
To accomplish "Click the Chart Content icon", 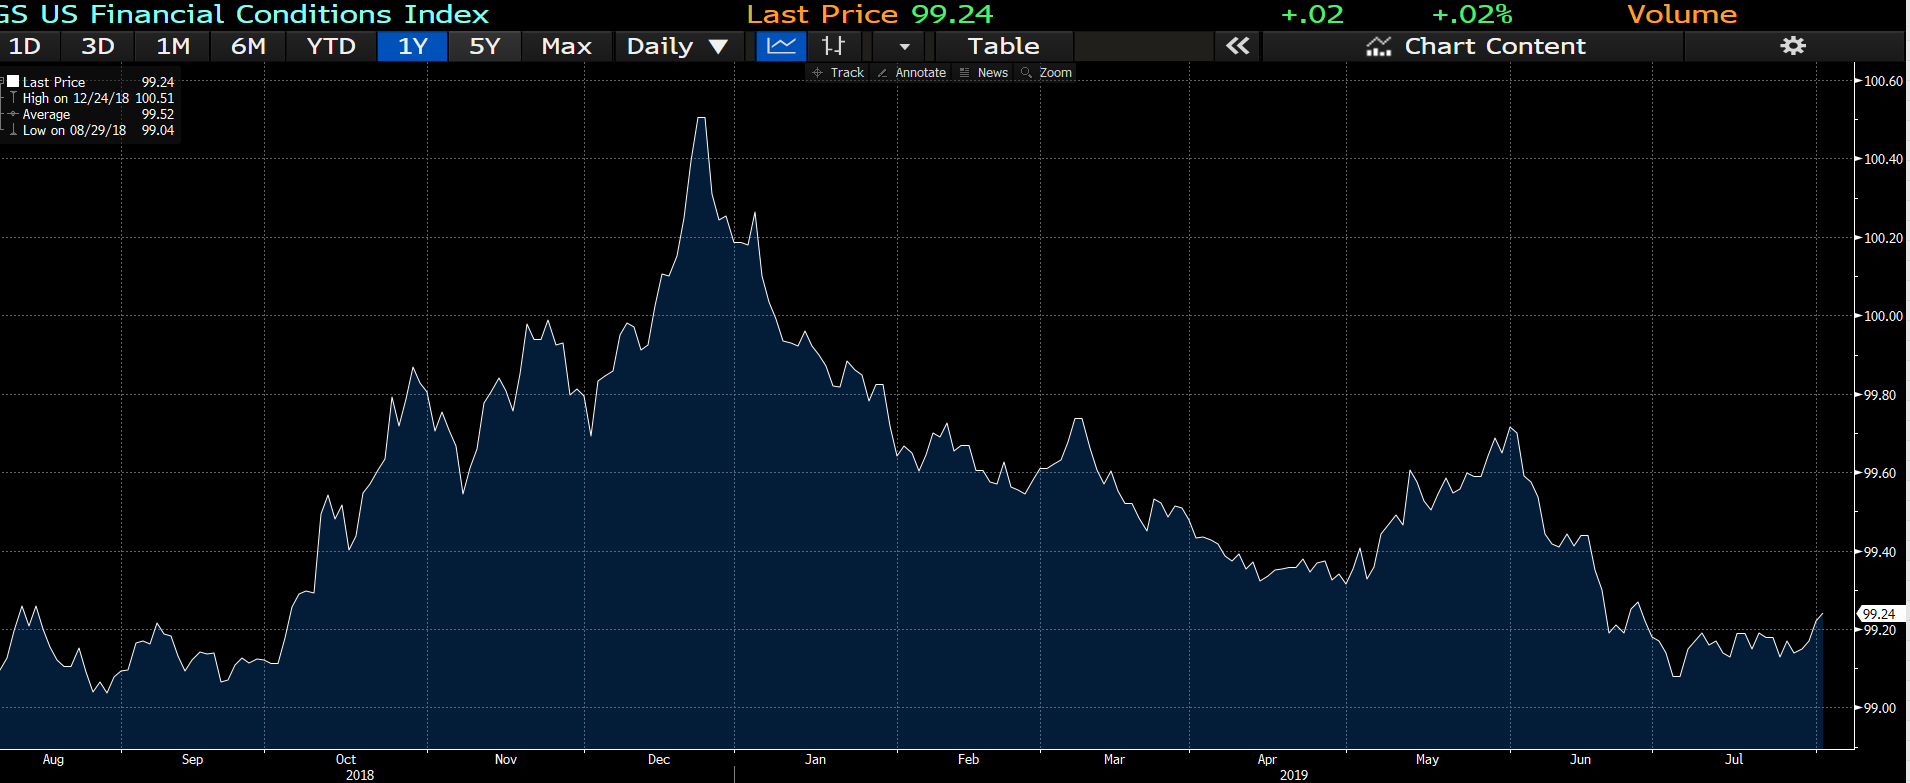I will click(x=1379, y=46).
